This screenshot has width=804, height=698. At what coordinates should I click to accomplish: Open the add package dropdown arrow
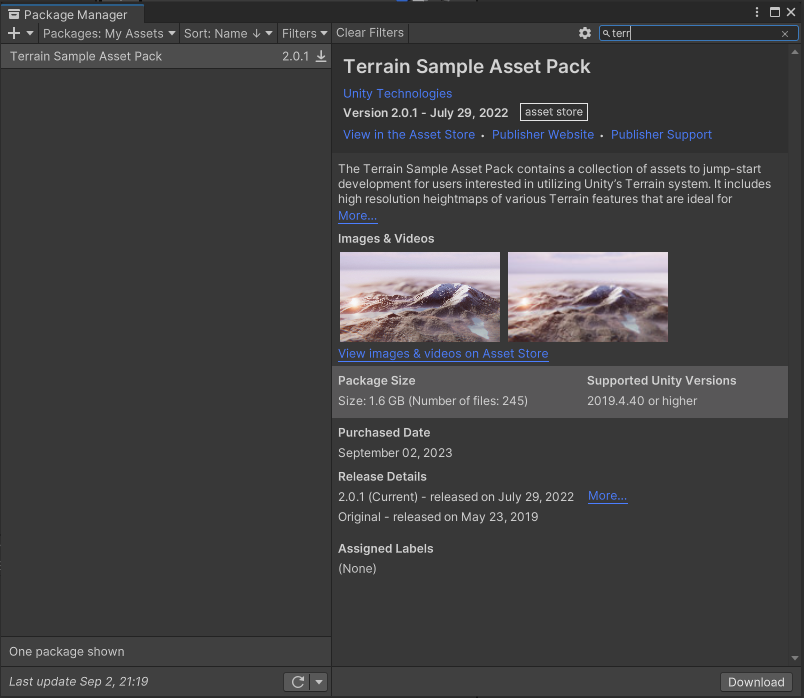click(30, 33)
